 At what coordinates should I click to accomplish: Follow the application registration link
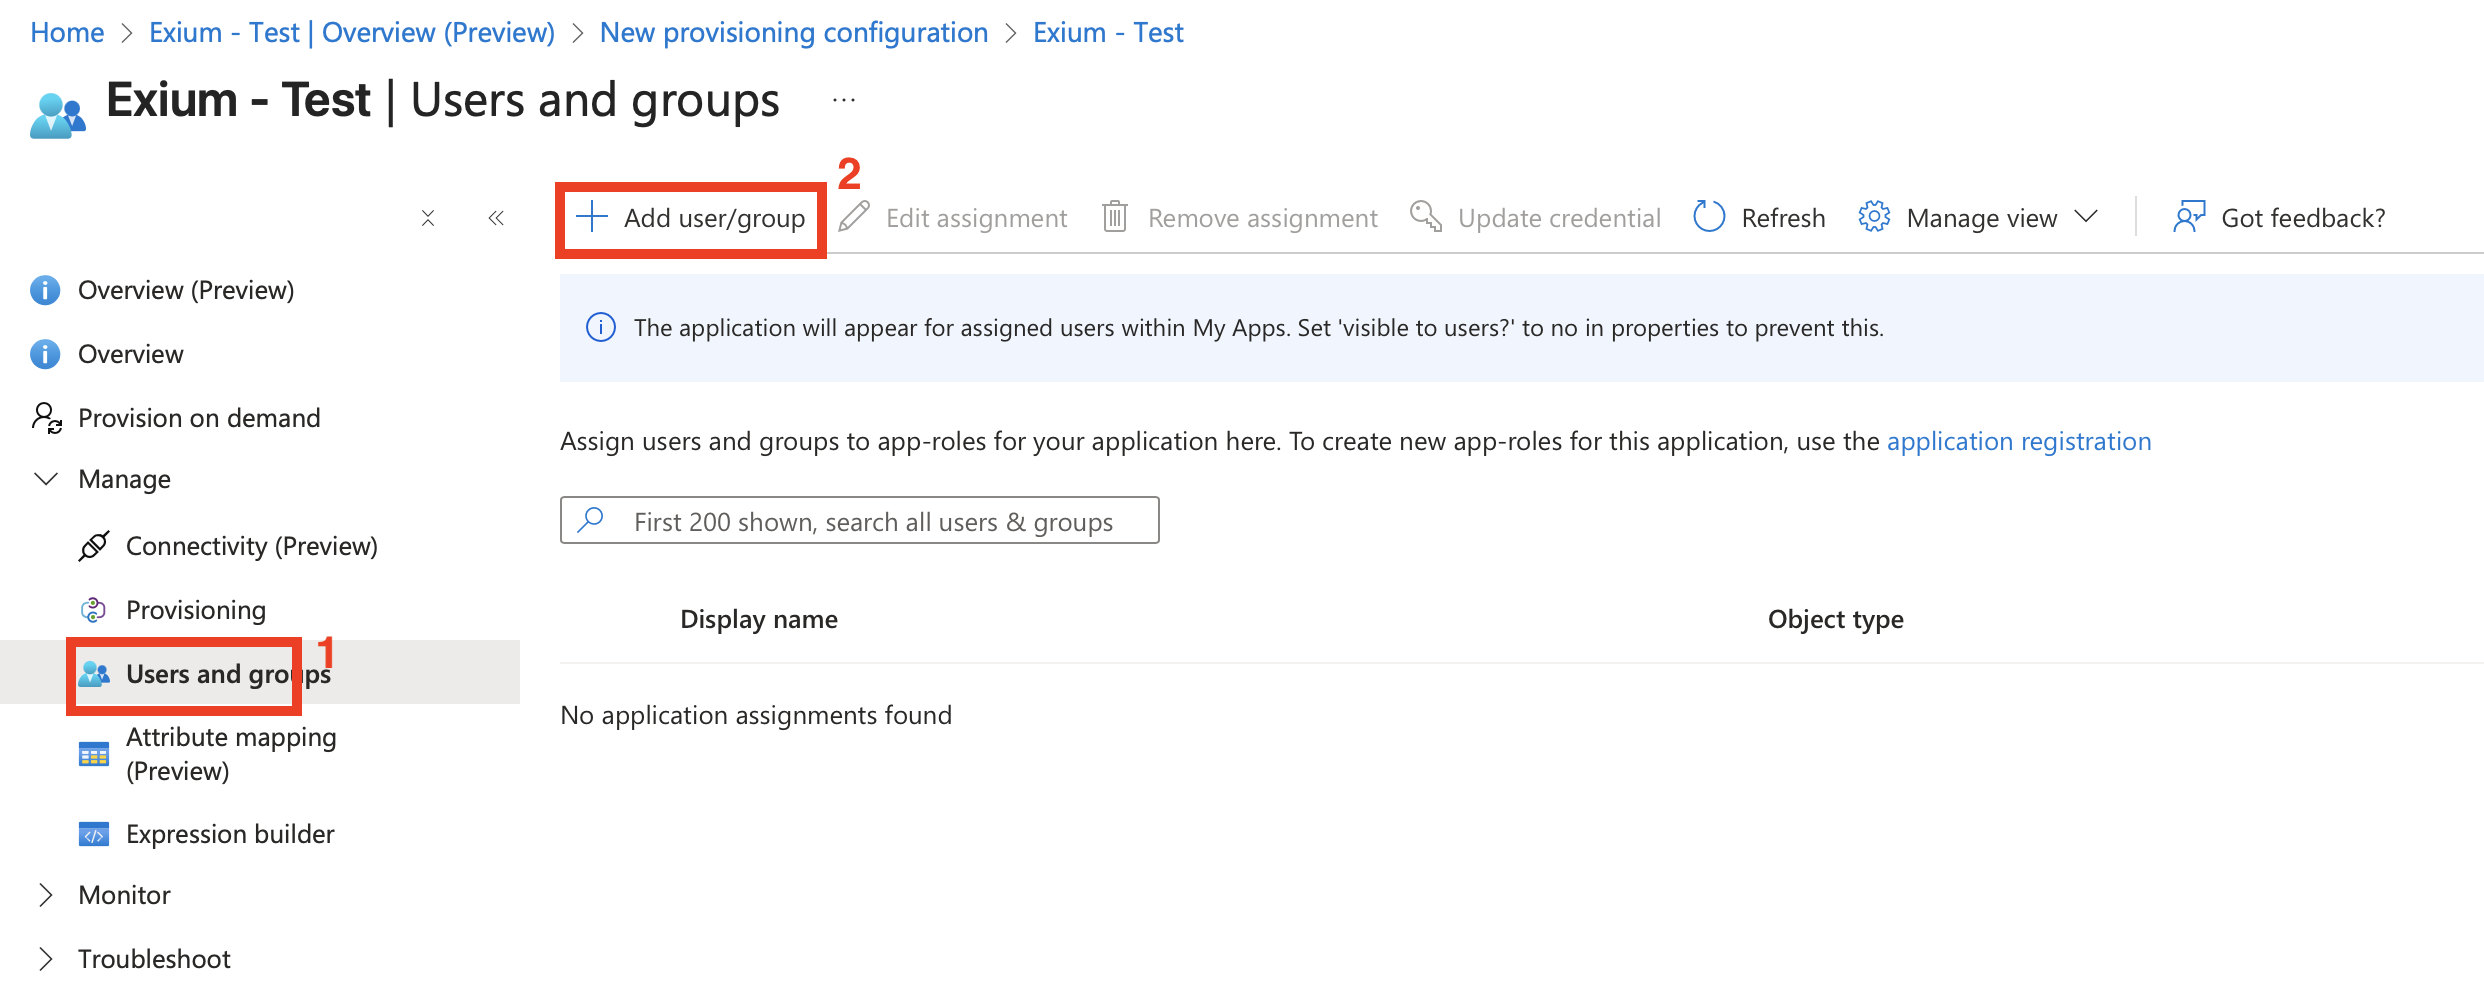point(2018,441)
